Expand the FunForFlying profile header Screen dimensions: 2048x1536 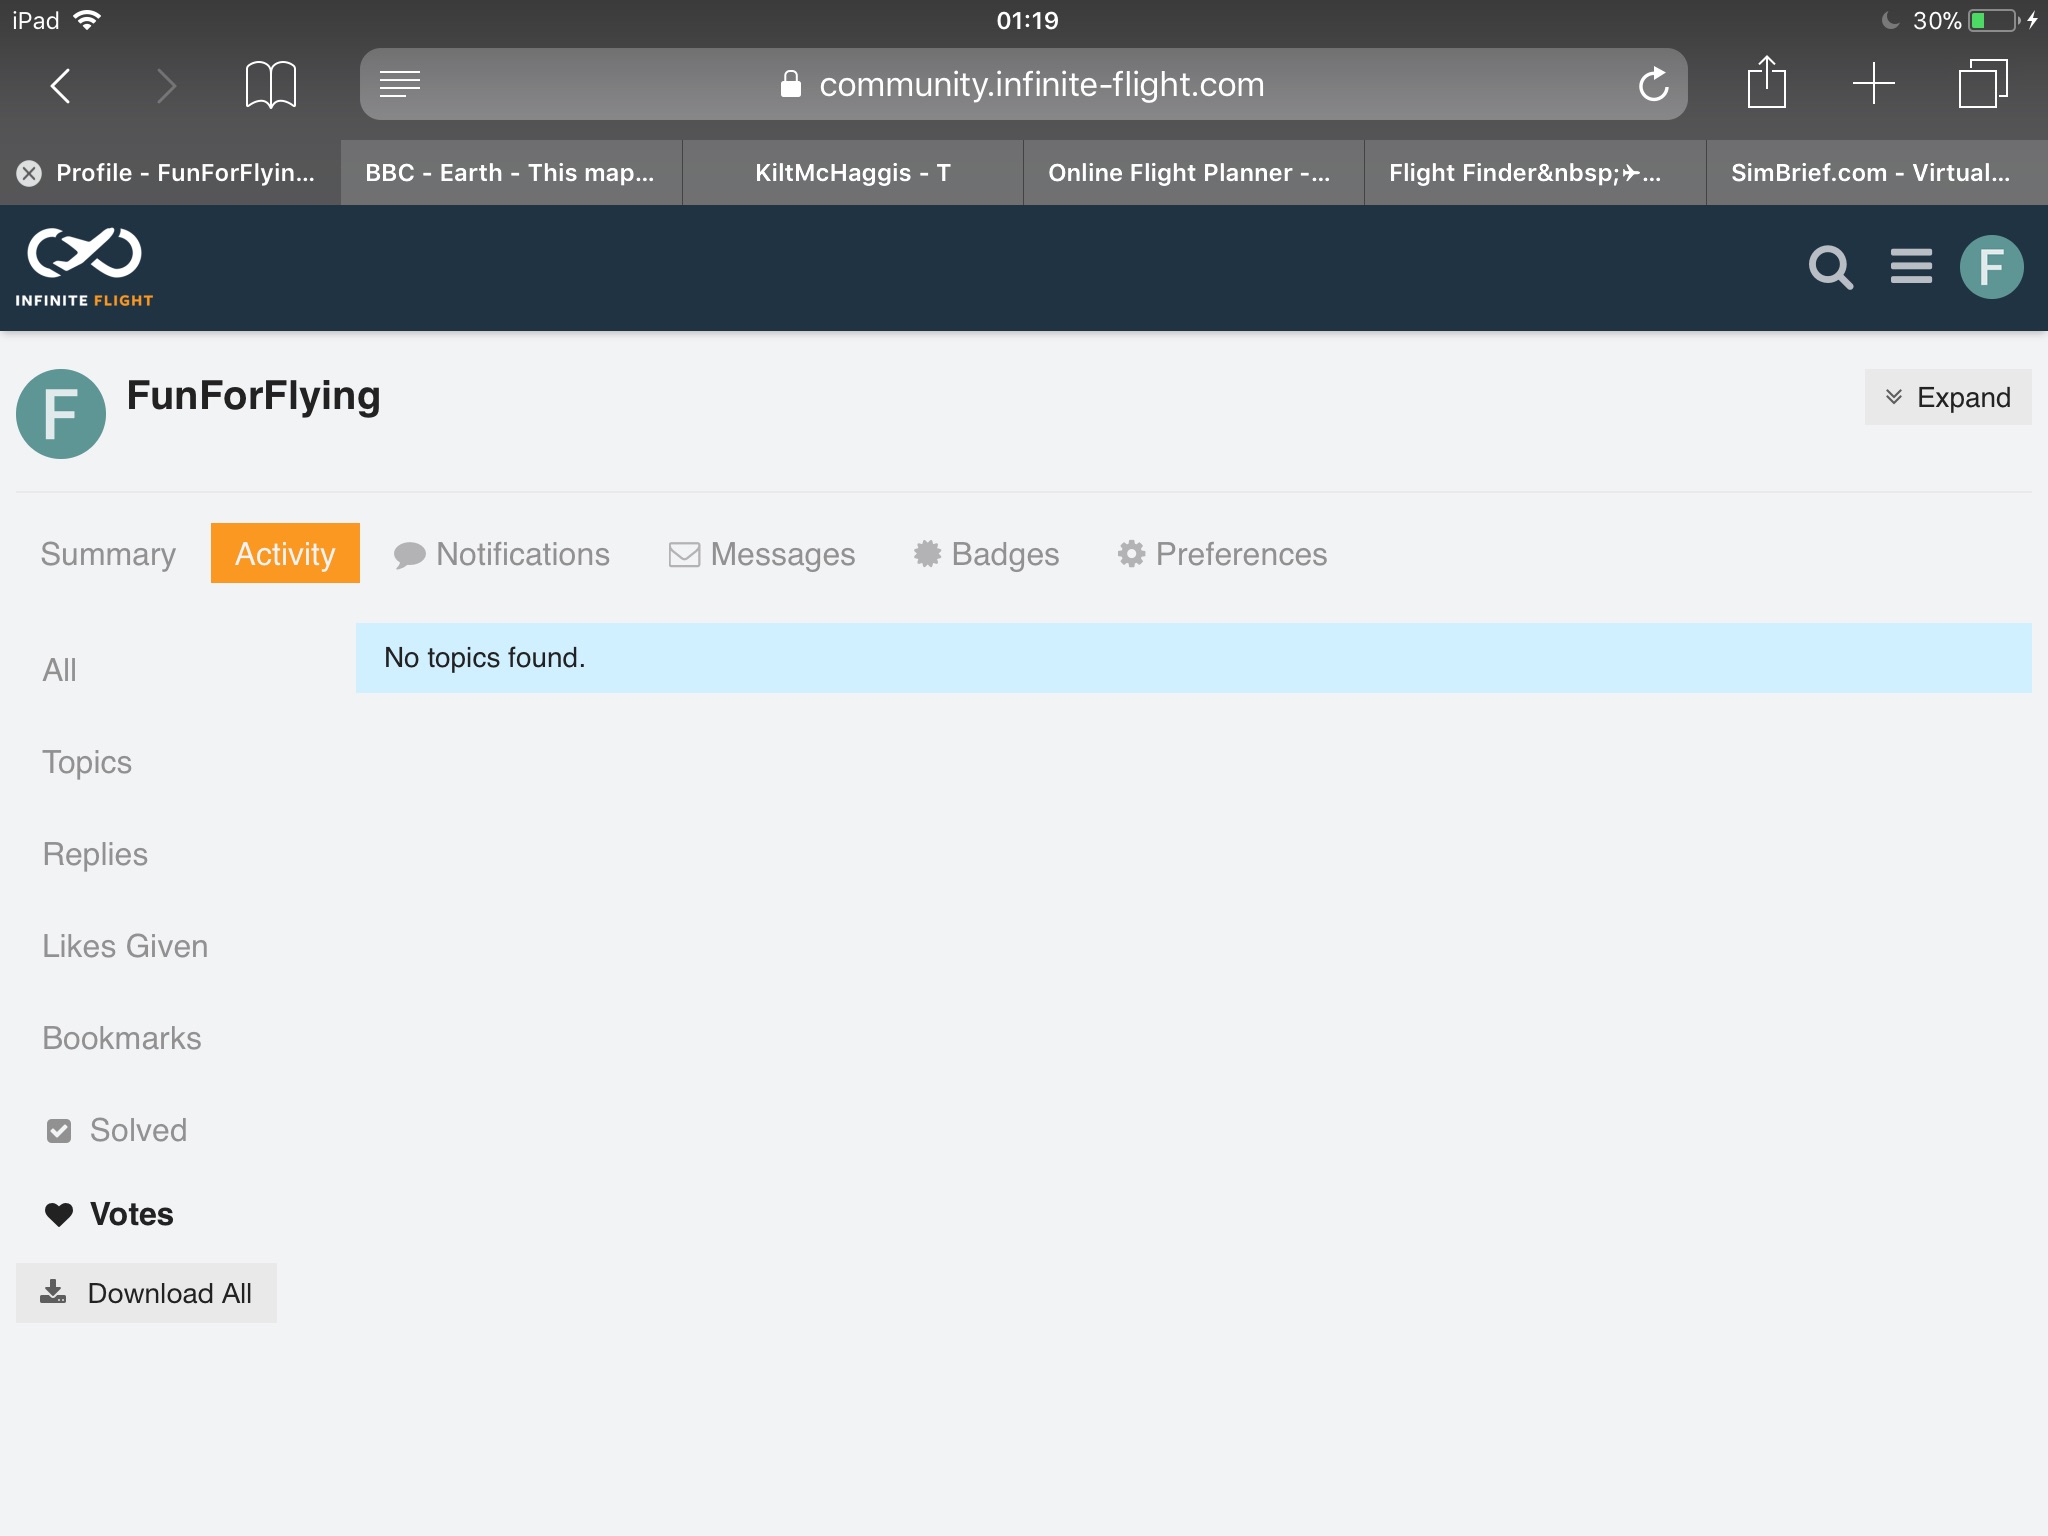[1947, 397]
